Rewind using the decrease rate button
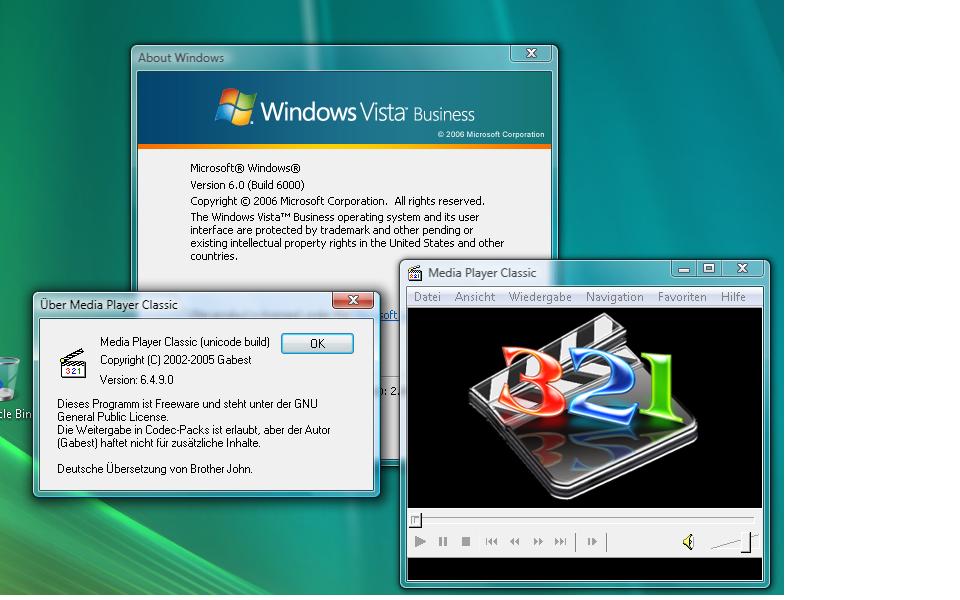This screenshot has width=960, height=600. pos(514,542)
